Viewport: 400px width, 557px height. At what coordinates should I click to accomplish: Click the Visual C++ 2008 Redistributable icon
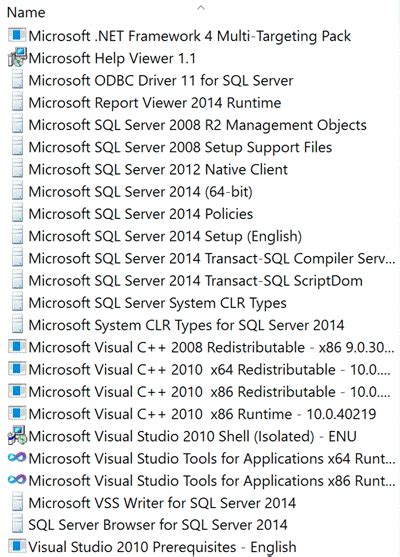17,347
